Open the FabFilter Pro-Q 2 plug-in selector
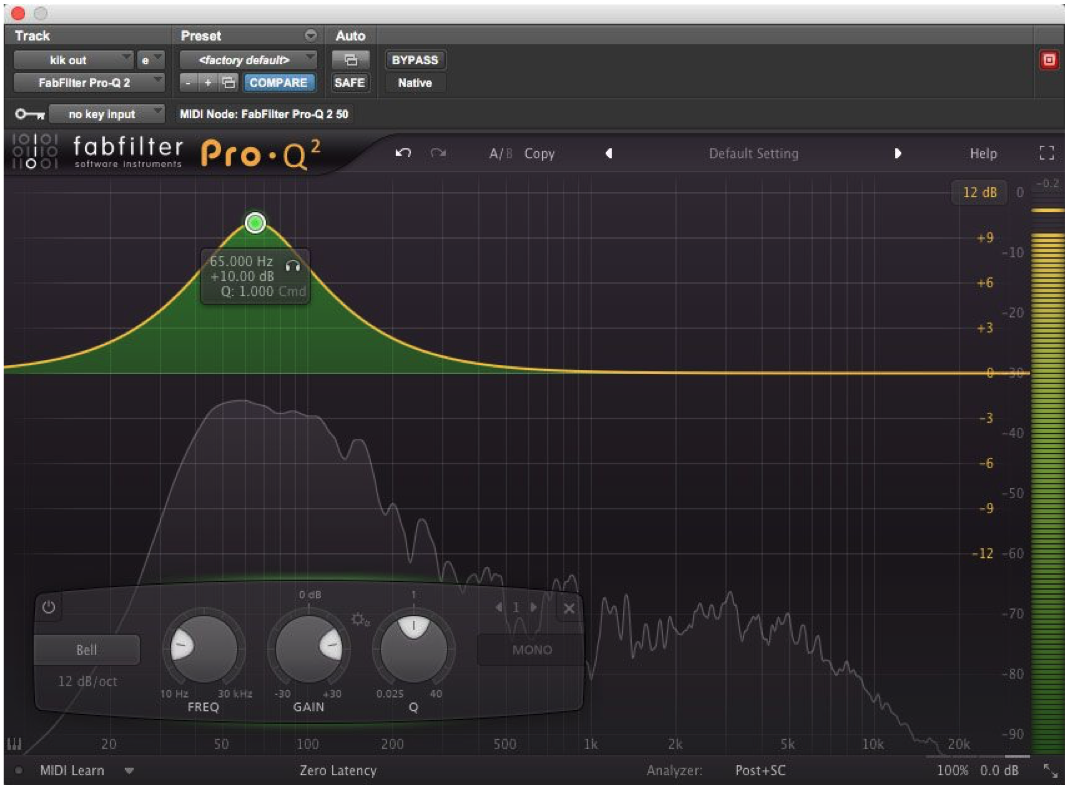 click(x=89, y=82)
